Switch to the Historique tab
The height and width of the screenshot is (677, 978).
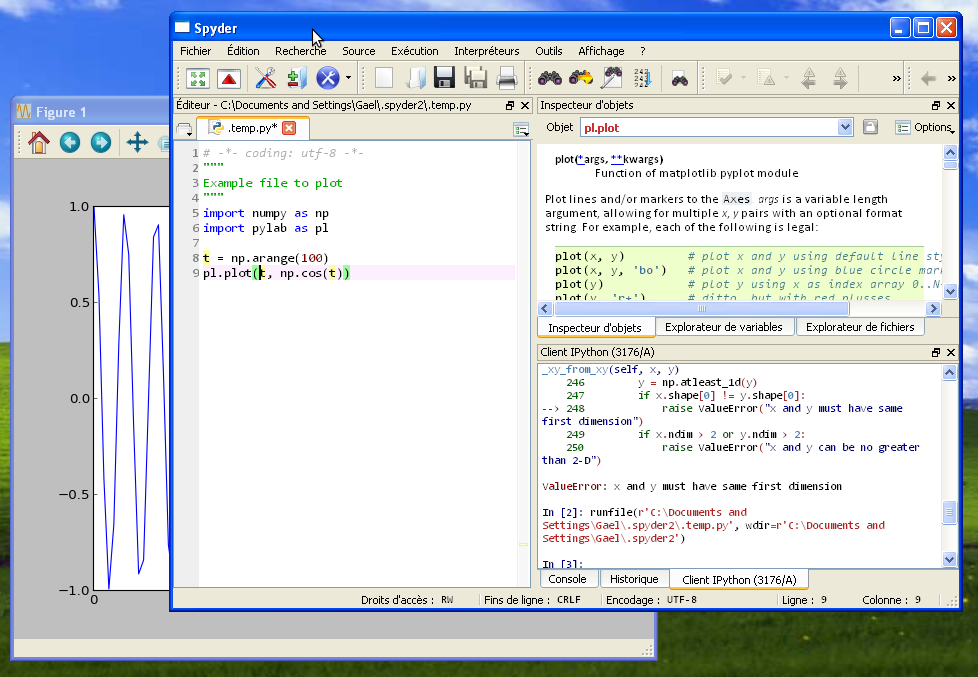[634, 579]
